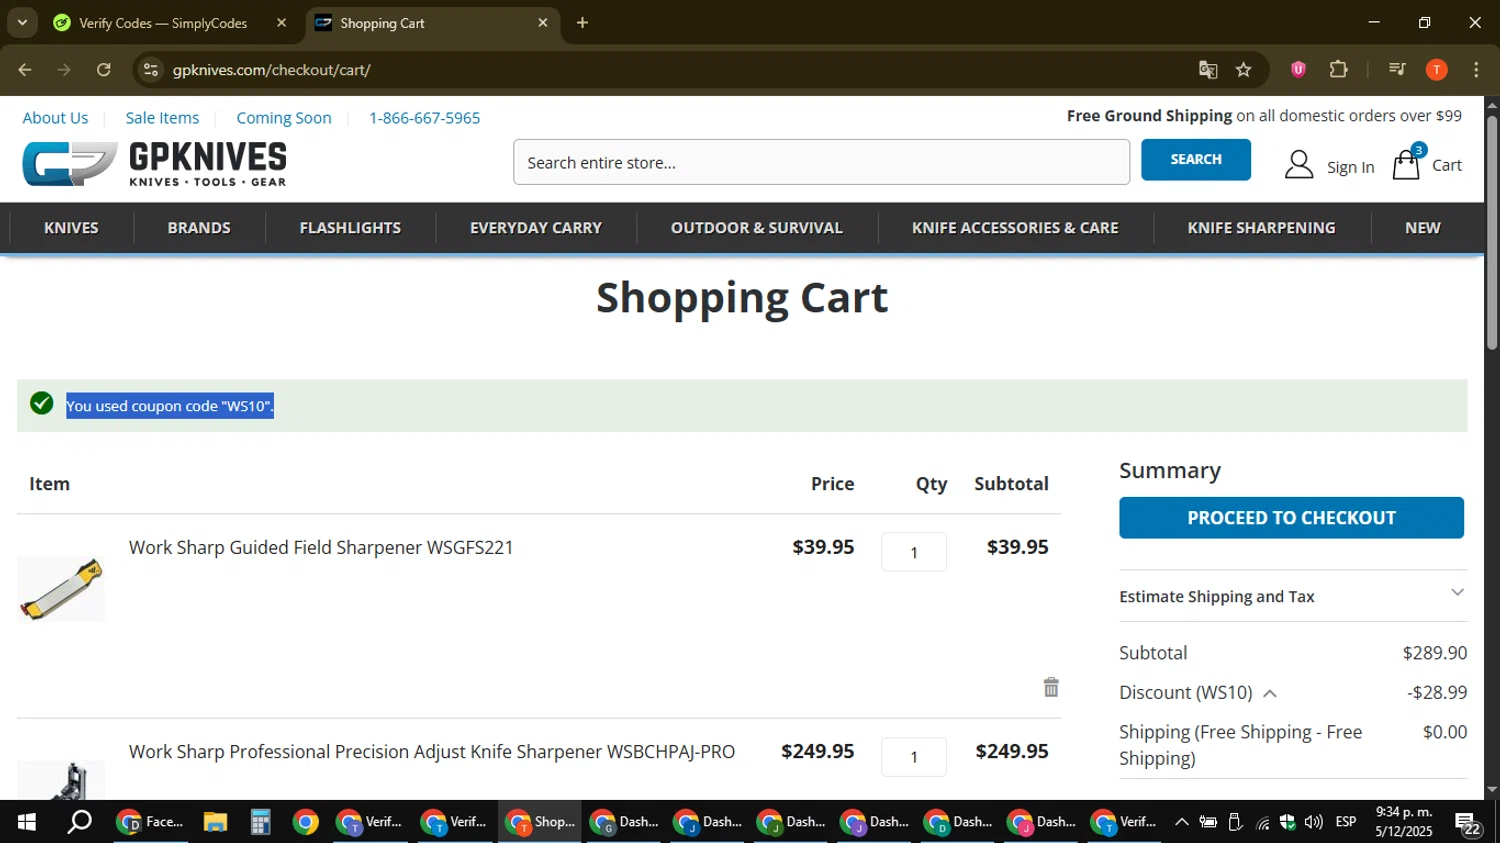Viewport: 1500px width, 843px height.
Task: Expand Estimate Shipping and Tax section
Action: pyautogui.click(x=1291, y=596)
